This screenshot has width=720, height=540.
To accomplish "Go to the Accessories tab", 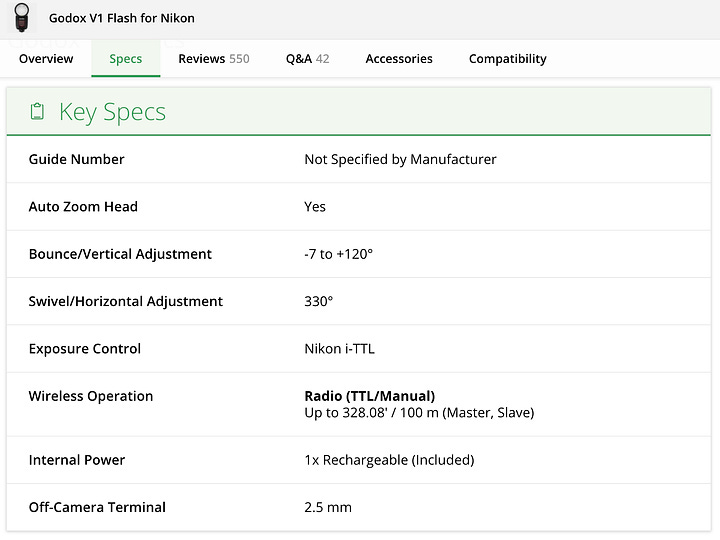I will click(x=399, y=59).
